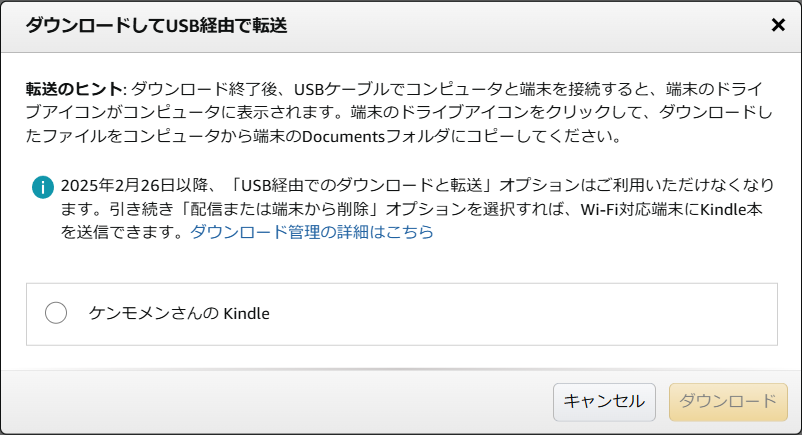Click the キャンセル button
This screenshot has height=435, width=802.
click(x=604, y=402)
